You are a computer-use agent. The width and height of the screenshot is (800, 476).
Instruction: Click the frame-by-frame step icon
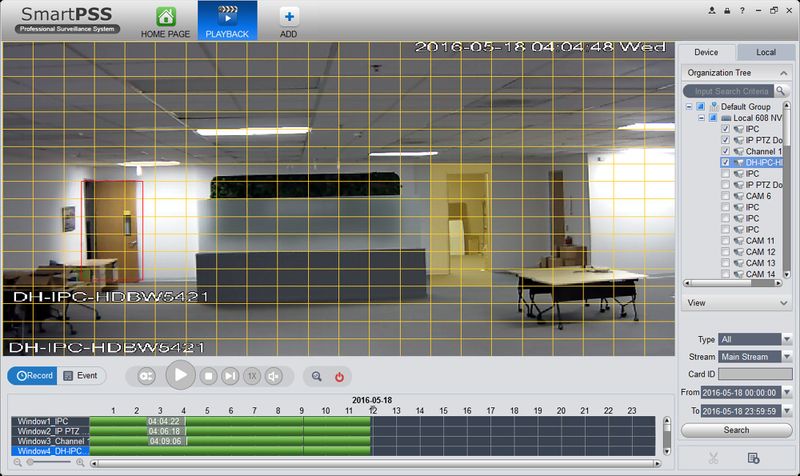tap(231, 376)
